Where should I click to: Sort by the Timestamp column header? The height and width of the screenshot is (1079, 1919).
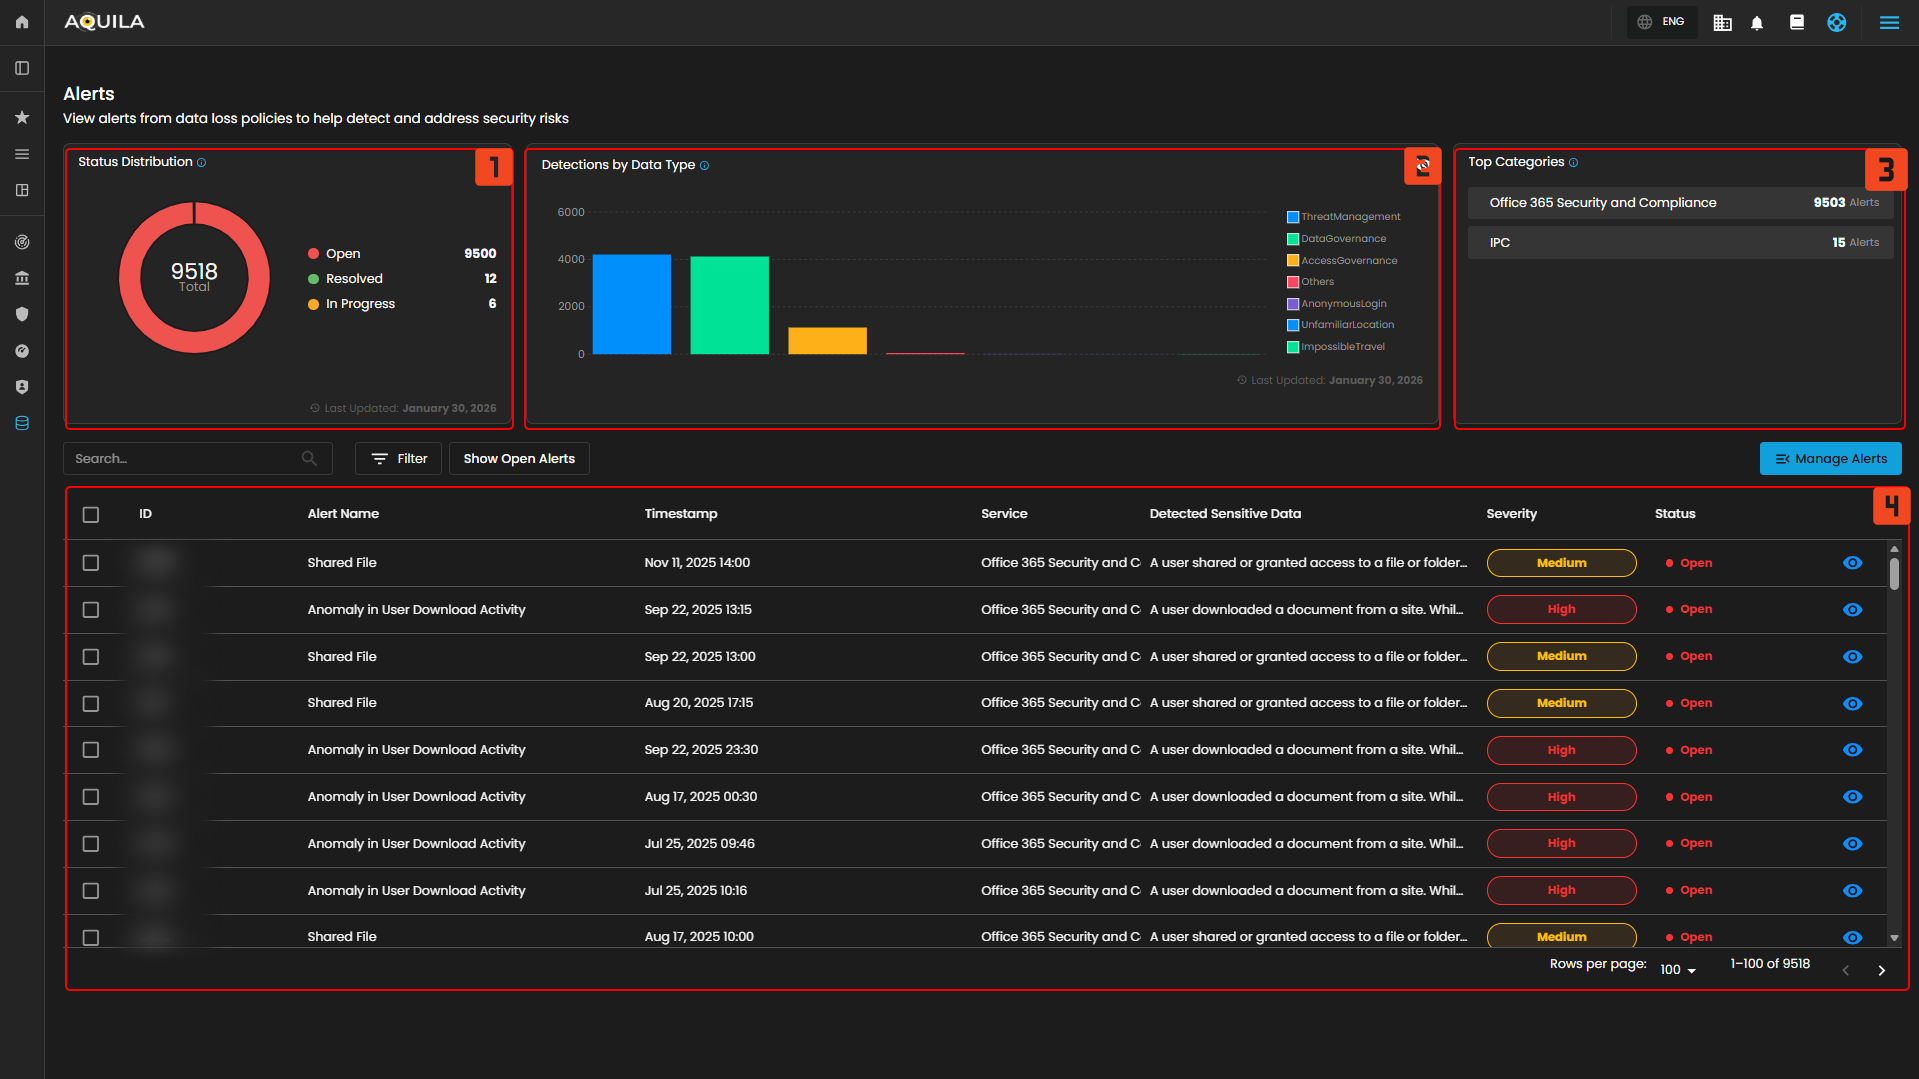[680, 514]
